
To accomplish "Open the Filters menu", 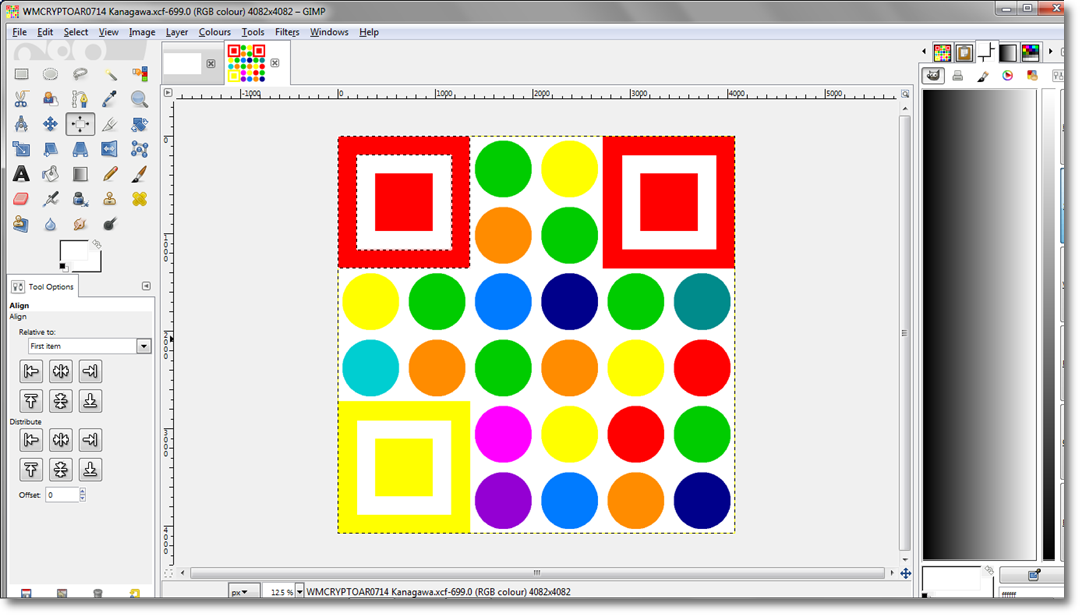I will pyautogui.click(x=287, y=32).
